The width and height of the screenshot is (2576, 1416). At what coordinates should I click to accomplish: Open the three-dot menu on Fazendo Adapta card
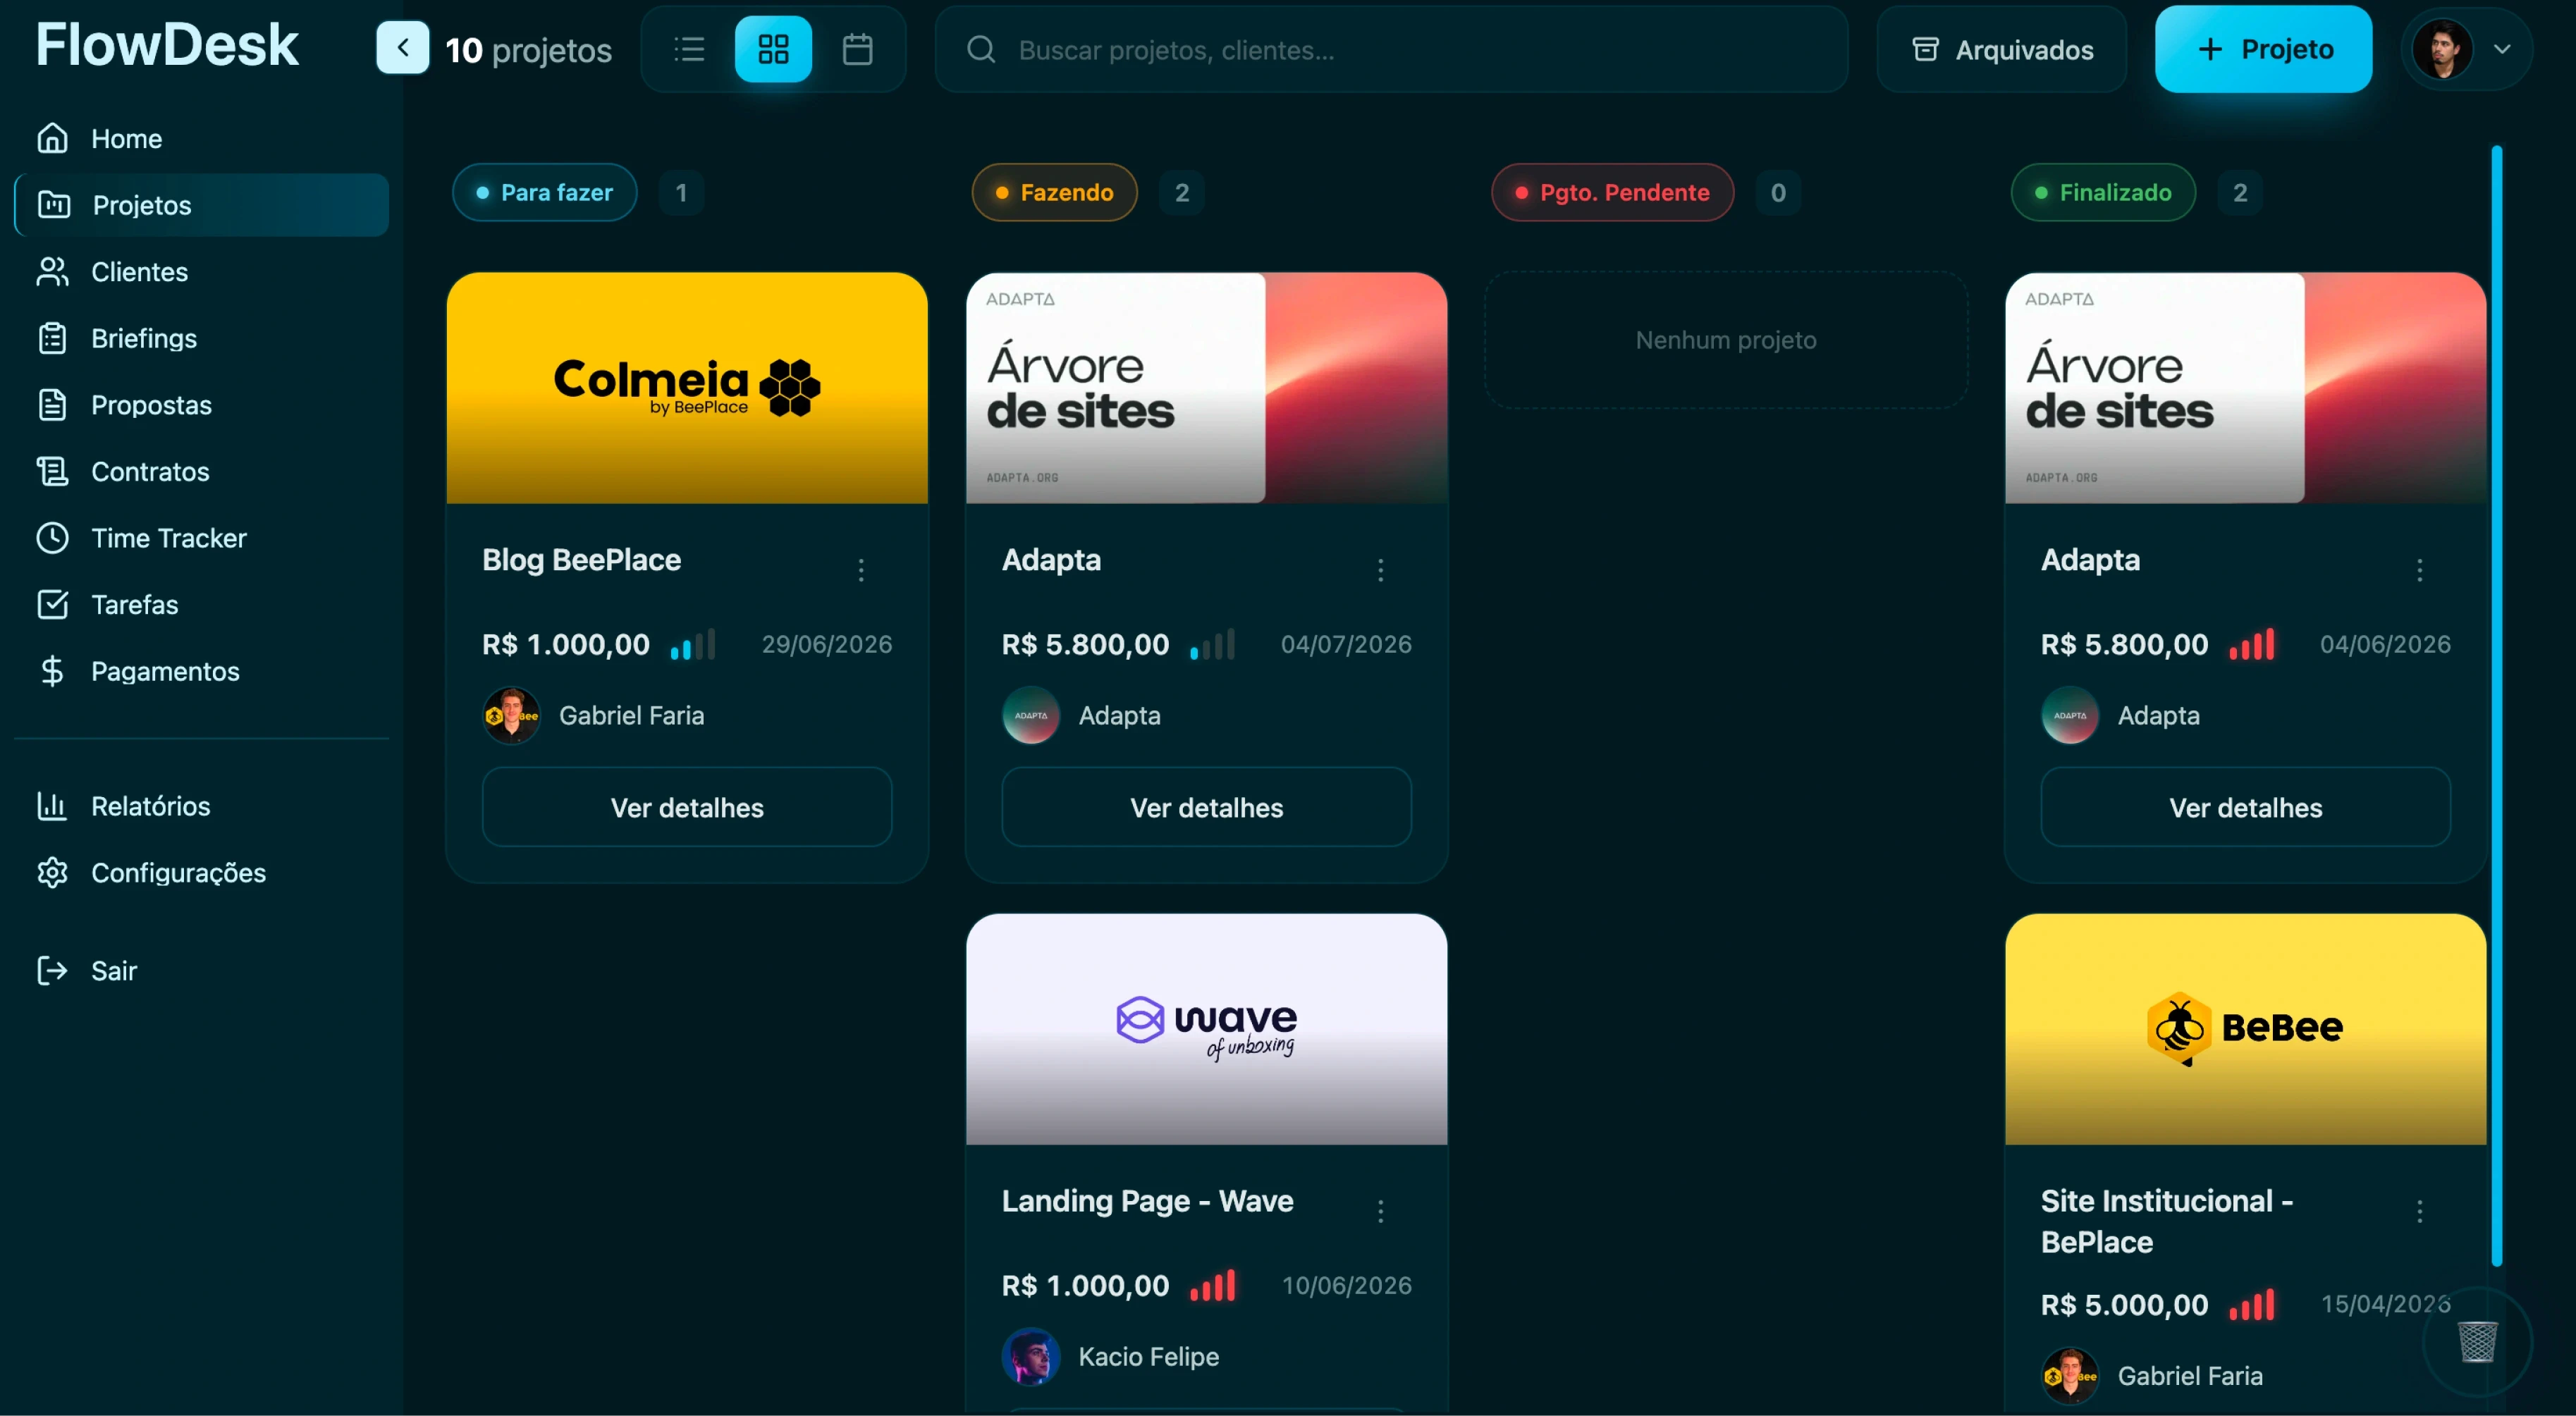pos(1380,570)
